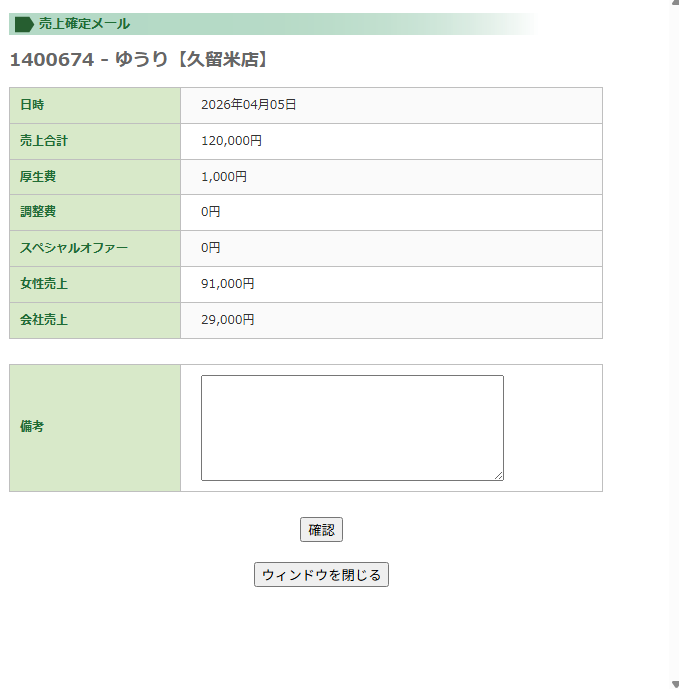Viewport: 679px width, 689px height.
Task: Click the 120,000円 total amount
Action: (x=231, y=141)
